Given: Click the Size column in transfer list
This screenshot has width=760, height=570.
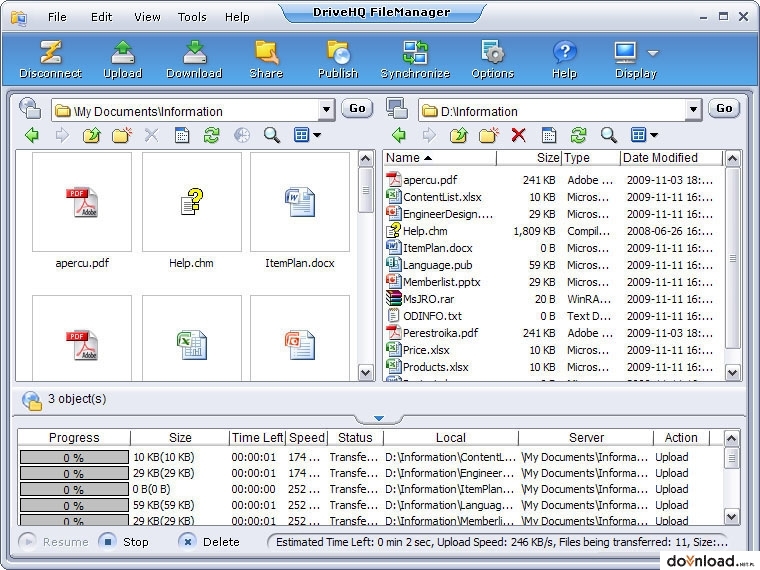Looking at the screenshot, I should 180,438.
